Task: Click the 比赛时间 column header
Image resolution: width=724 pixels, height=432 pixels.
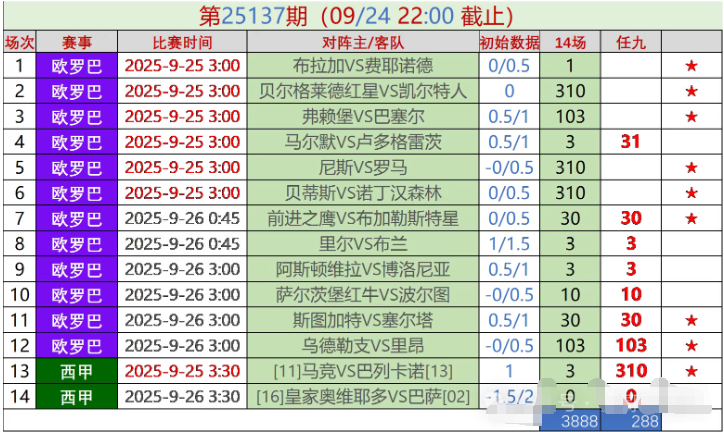Action: [182, 42]
